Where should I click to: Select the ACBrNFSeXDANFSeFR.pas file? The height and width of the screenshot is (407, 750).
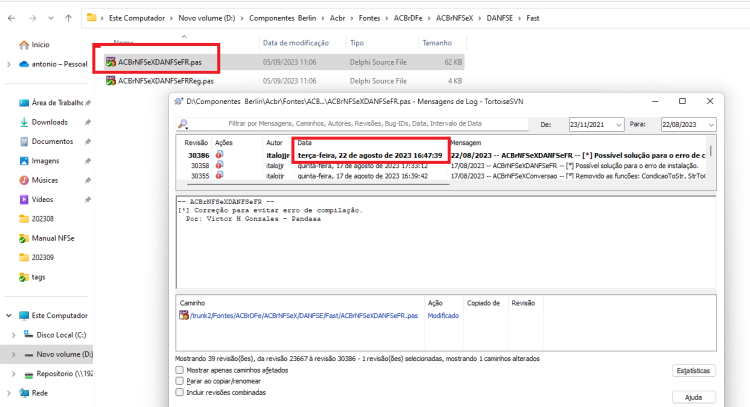tap(285, 62)
